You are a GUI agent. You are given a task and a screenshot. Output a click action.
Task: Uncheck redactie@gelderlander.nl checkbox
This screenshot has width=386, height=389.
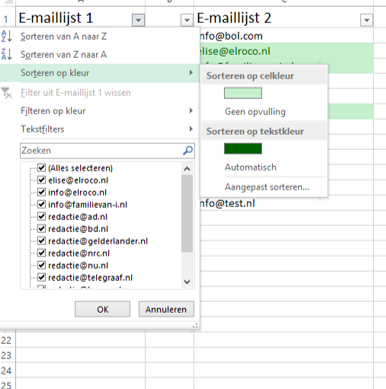click(41, 241)
